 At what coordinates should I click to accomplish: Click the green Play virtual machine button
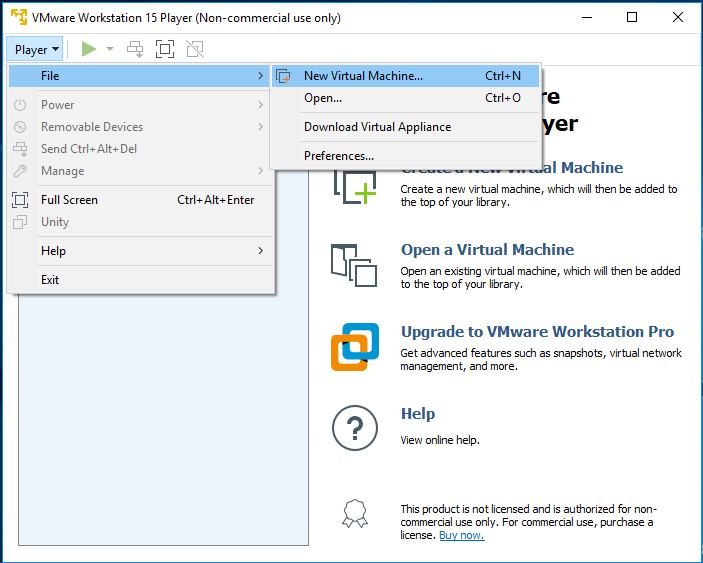[89, 49]
